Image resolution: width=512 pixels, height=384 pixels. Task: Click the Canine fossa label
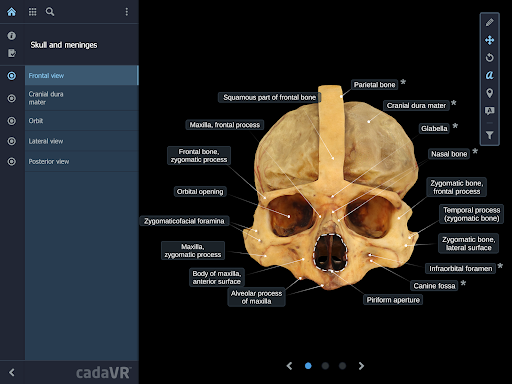[x=434, y=286]
